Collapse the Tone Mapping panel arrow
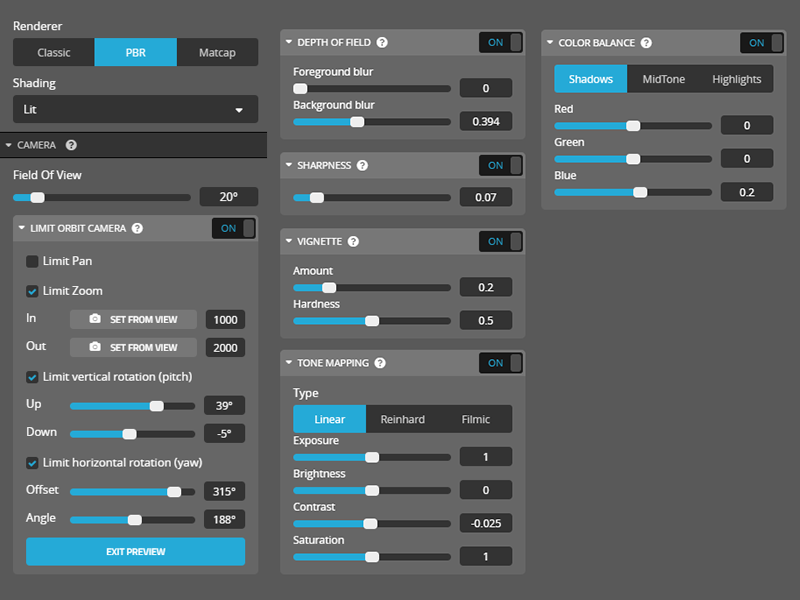This screenshot has height=600, width=800. tap(289, 363)
